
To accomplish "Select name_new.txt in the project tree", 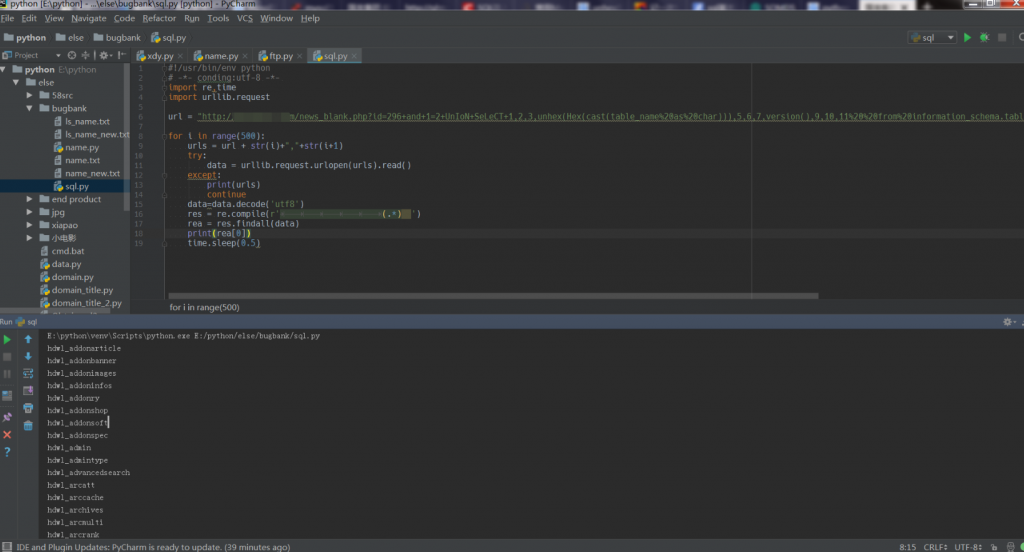I will click(86, 173).
